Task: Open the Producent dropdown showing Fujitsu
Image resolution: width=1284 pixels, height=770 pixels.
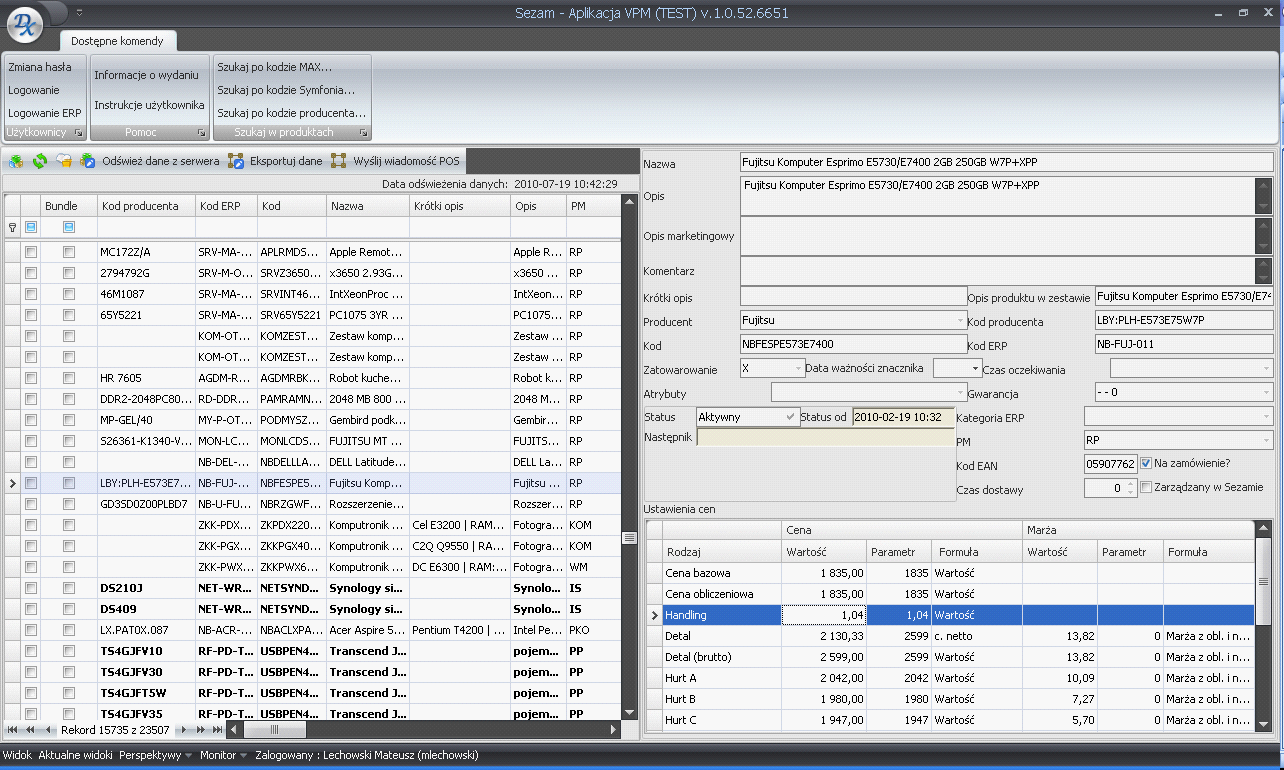Action: tap(961, 321)
